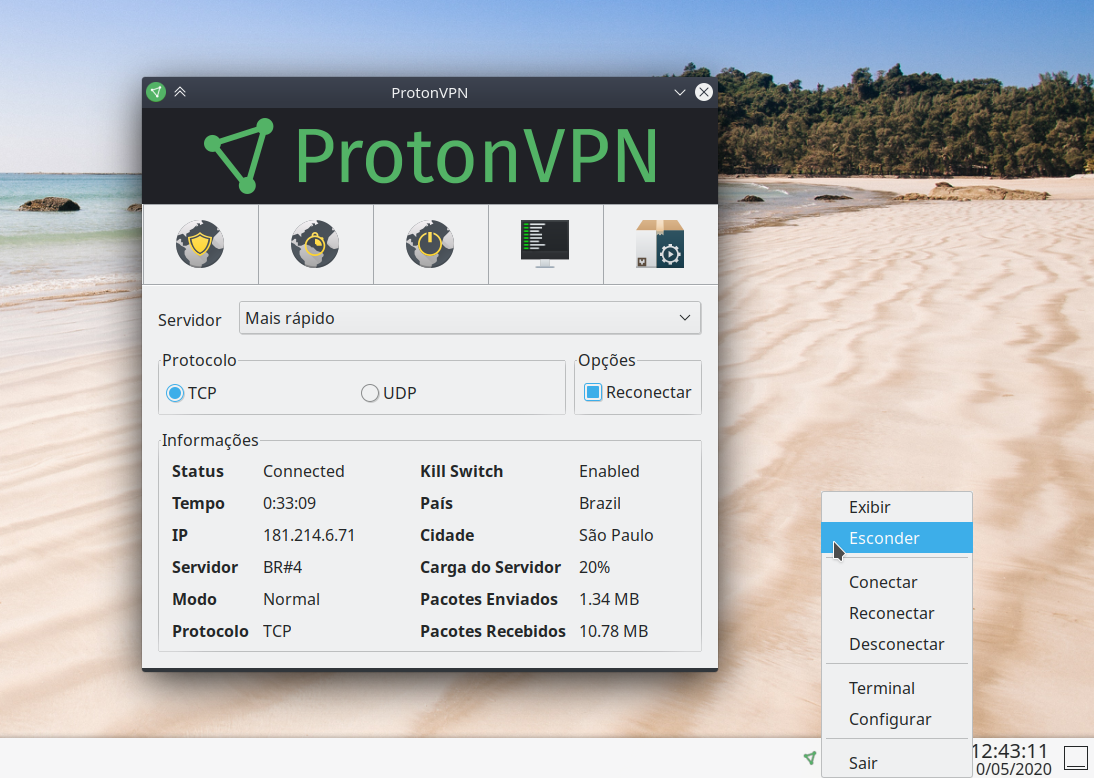The image size is (1094, 778).
Task: Open the Servidor dropdown showing Mais rápido
Action: 470,318
